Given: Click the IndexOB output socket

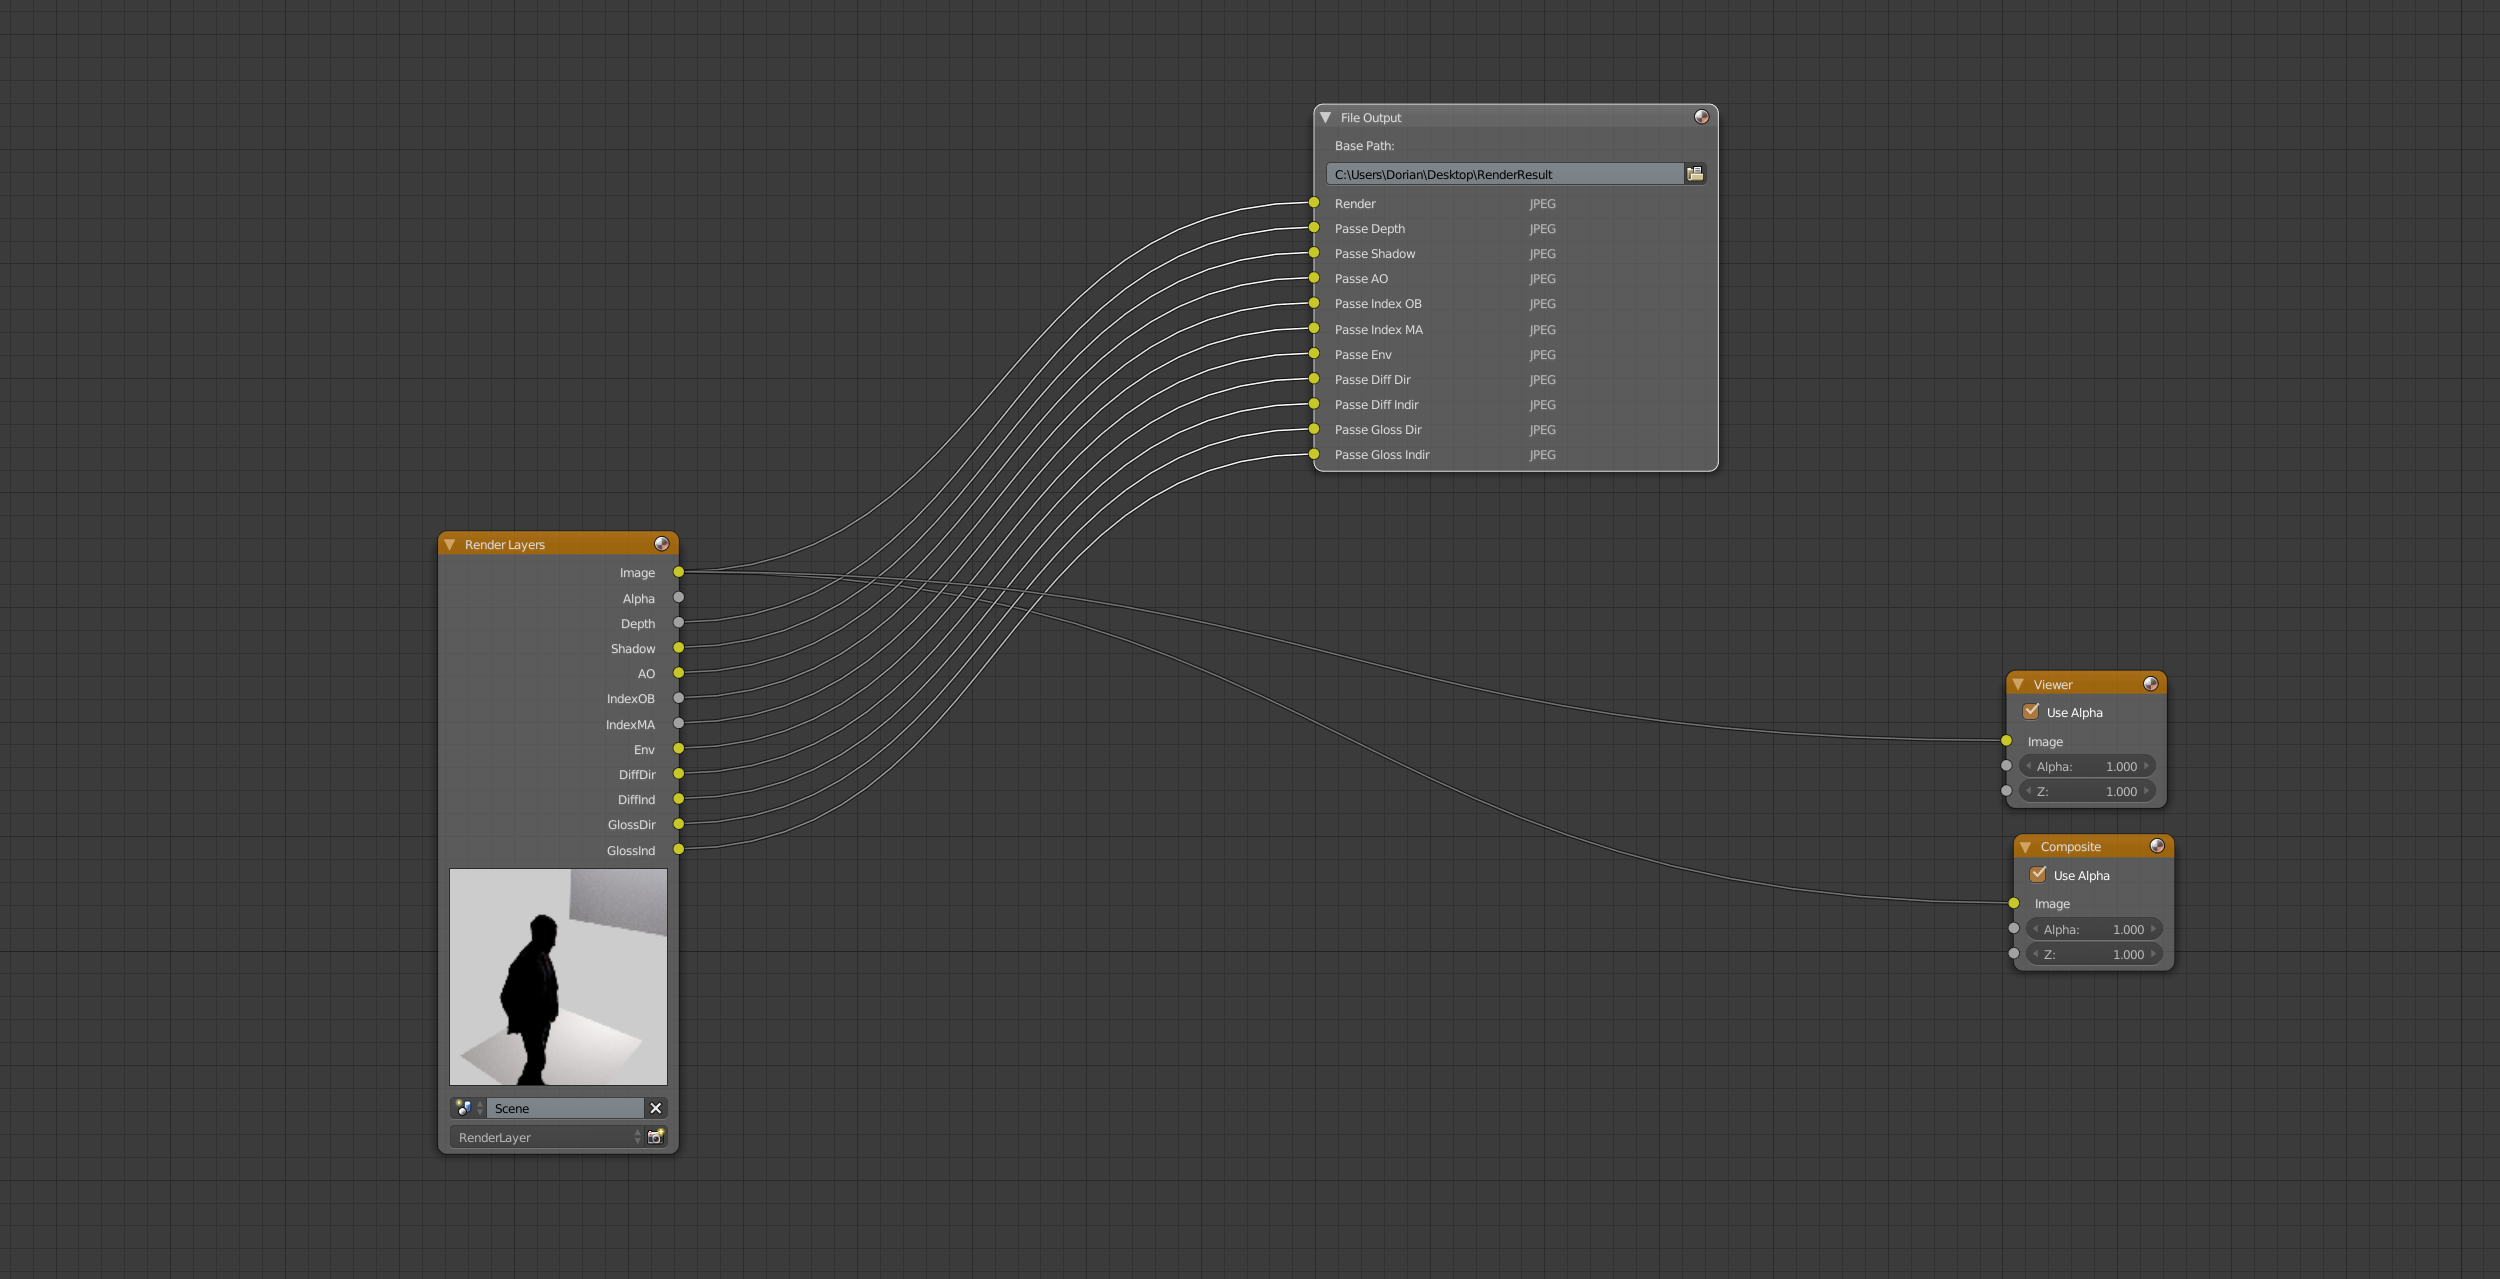Looking at the screenshot, I should (678, 698).
